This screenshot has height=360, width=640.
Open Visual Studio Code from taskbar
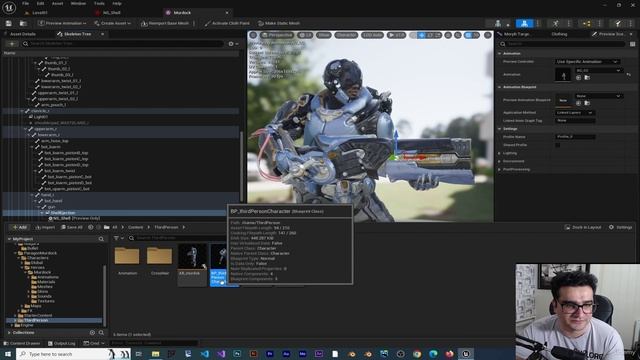[x=204, y=354]
